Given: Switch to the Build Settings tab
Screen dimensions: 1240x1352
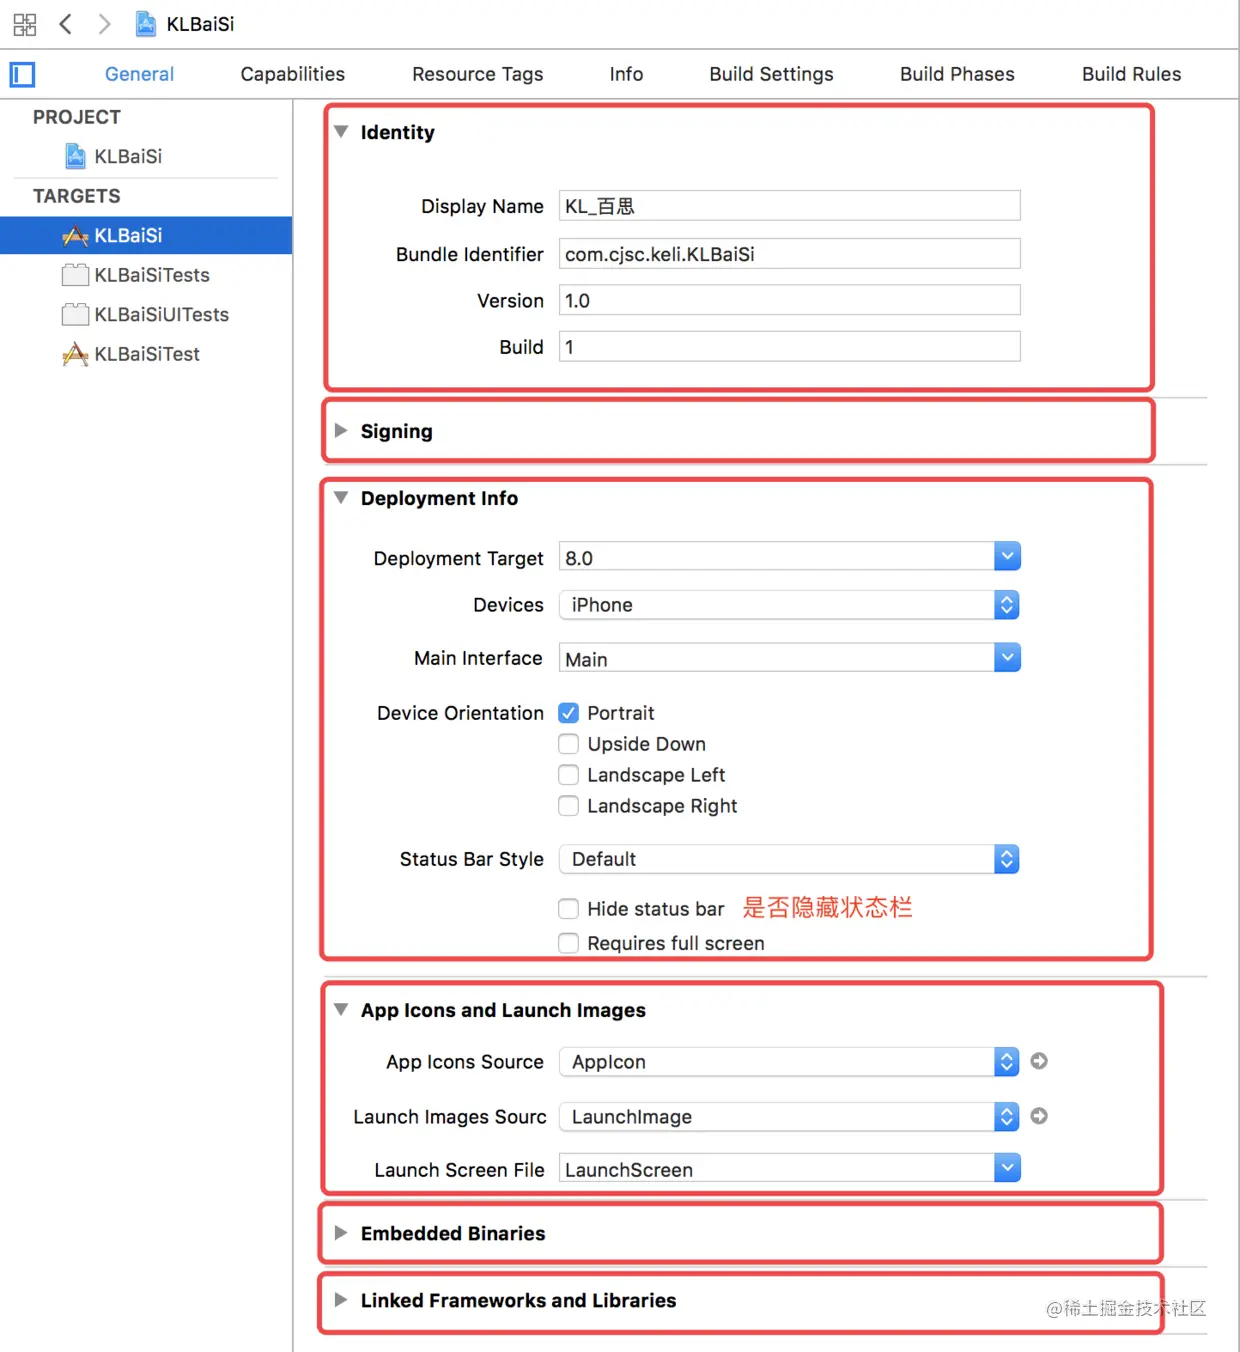Looking at the screenshot, I should pyautogui.click(x=770, y=73).
